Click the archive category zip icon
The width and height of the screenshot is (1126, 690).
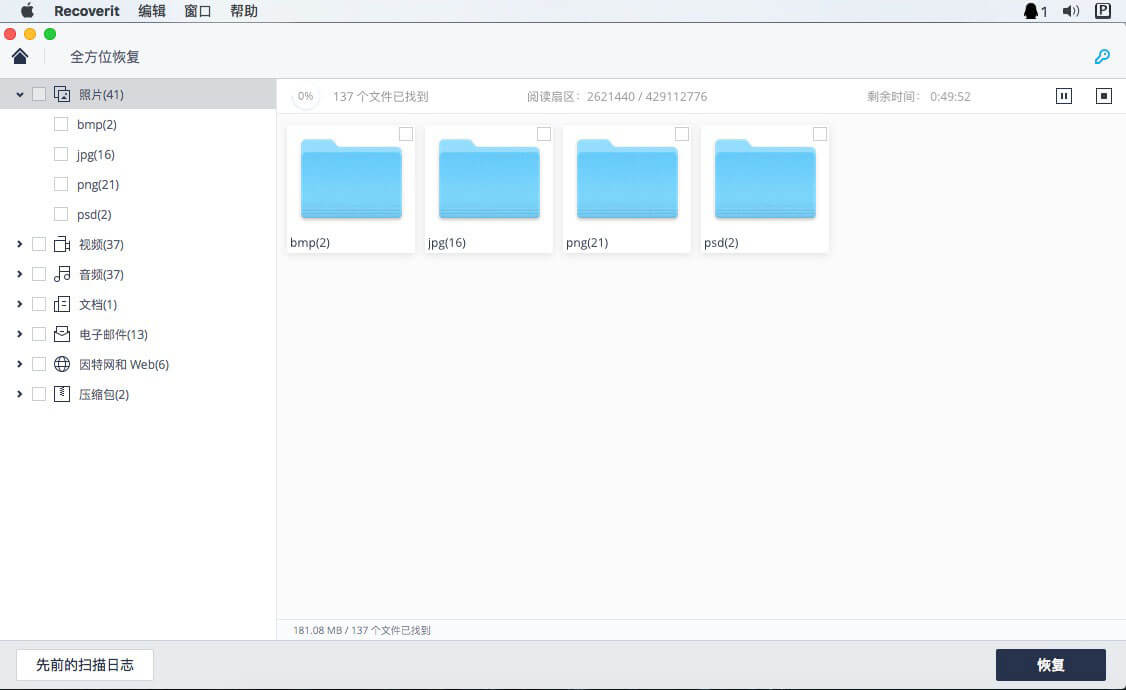[x=62, y=394]
